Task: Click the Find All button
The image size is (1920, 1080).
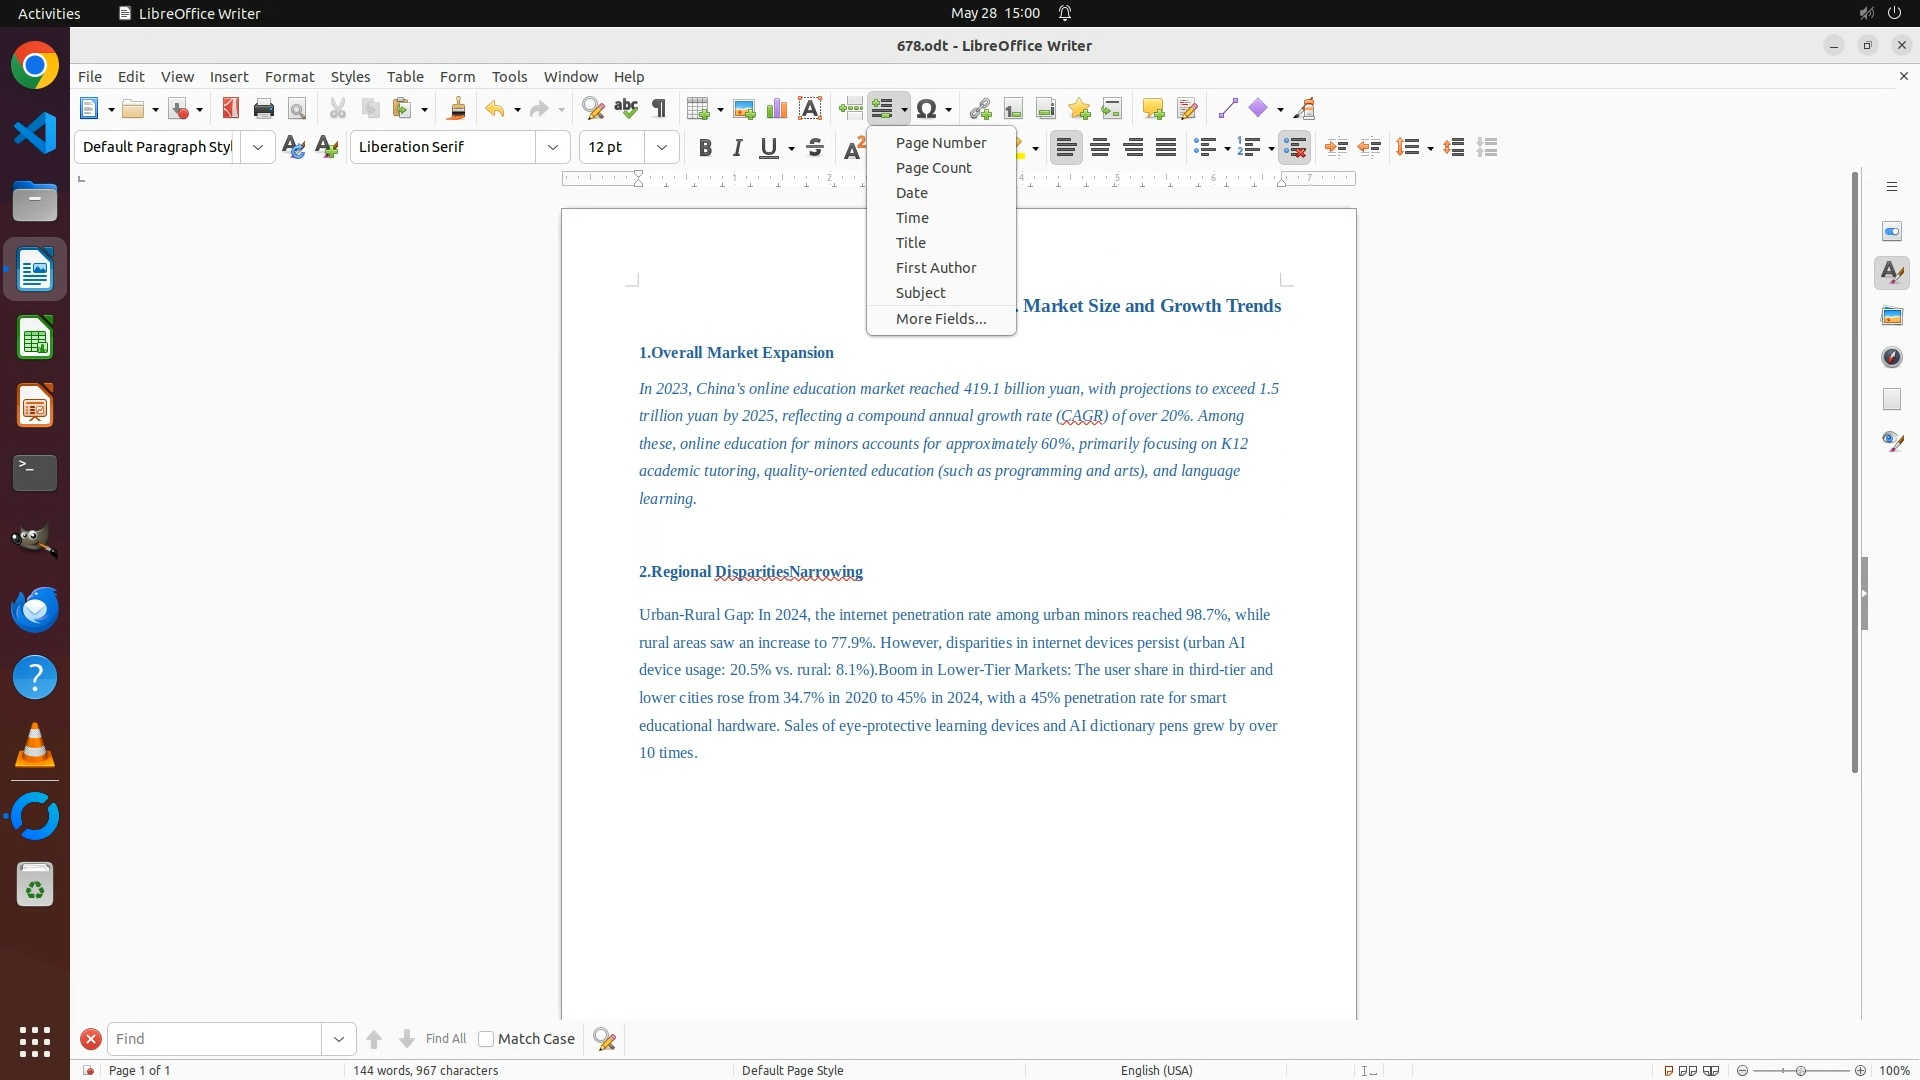Action: [445, 1039]
